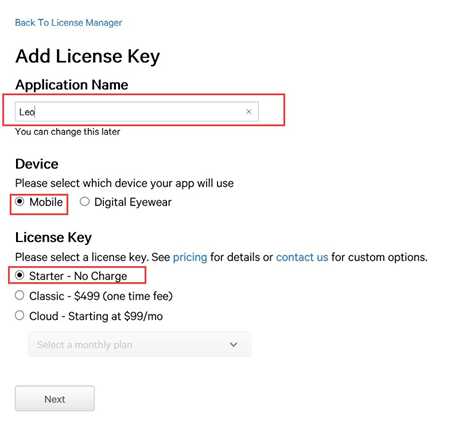Open the pricing link

(x=190, y=257)
